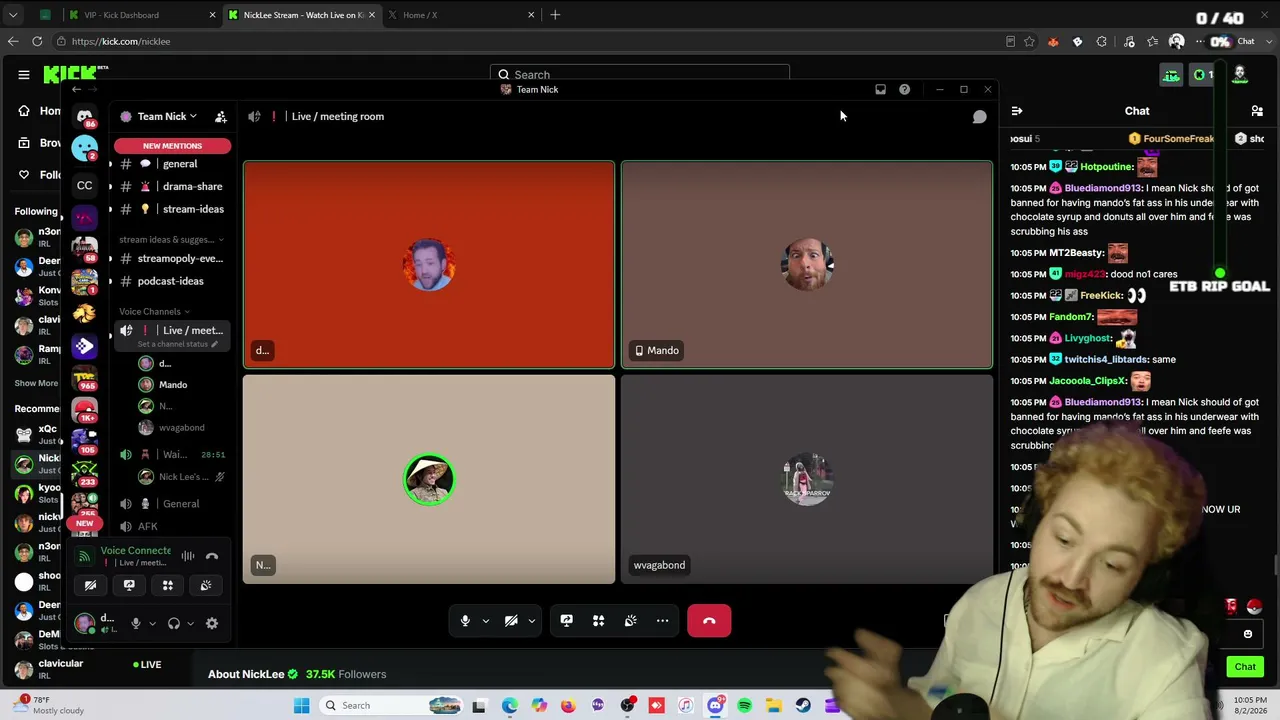Click the Windows Start button
The height and width of the screenshot is (720, 1280).
click(301, 706)
